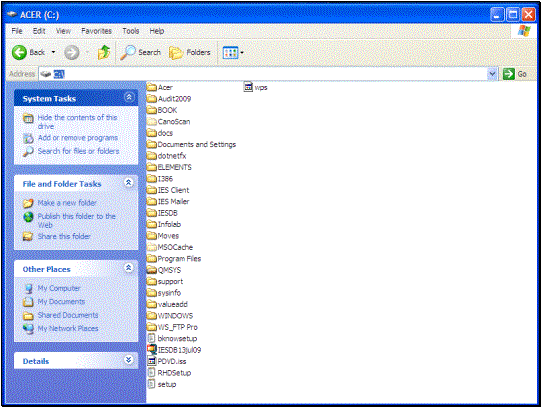Select the Acer folder icon

152,87
